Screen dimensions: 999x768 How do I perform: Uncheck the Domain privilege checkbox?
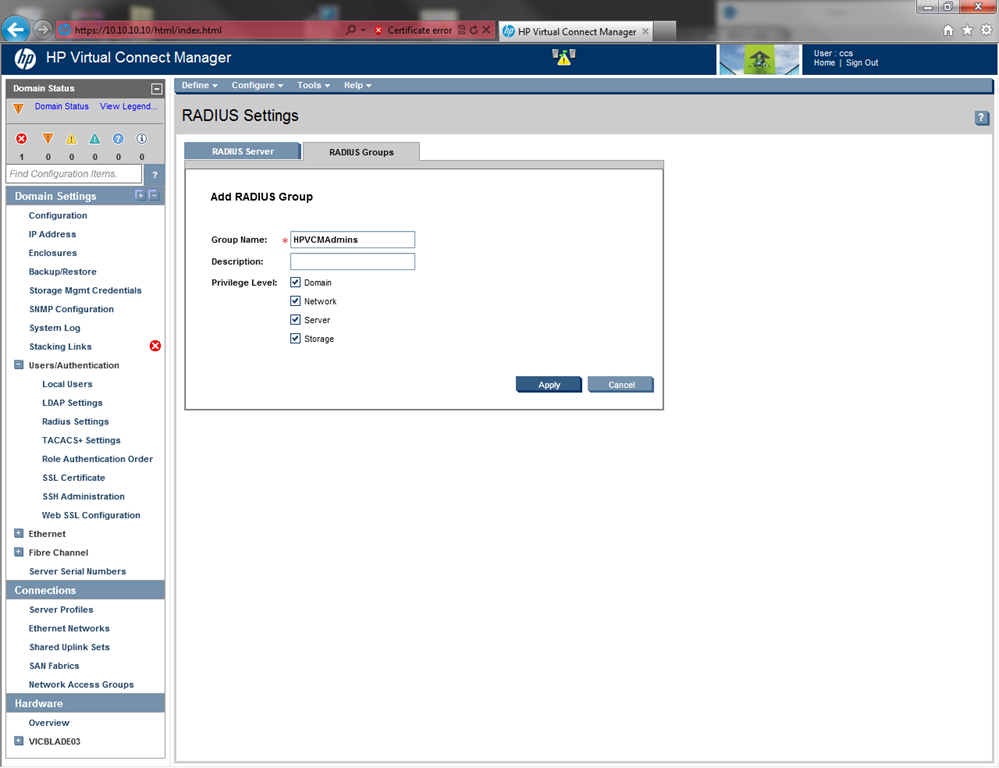tap(295, 282)
